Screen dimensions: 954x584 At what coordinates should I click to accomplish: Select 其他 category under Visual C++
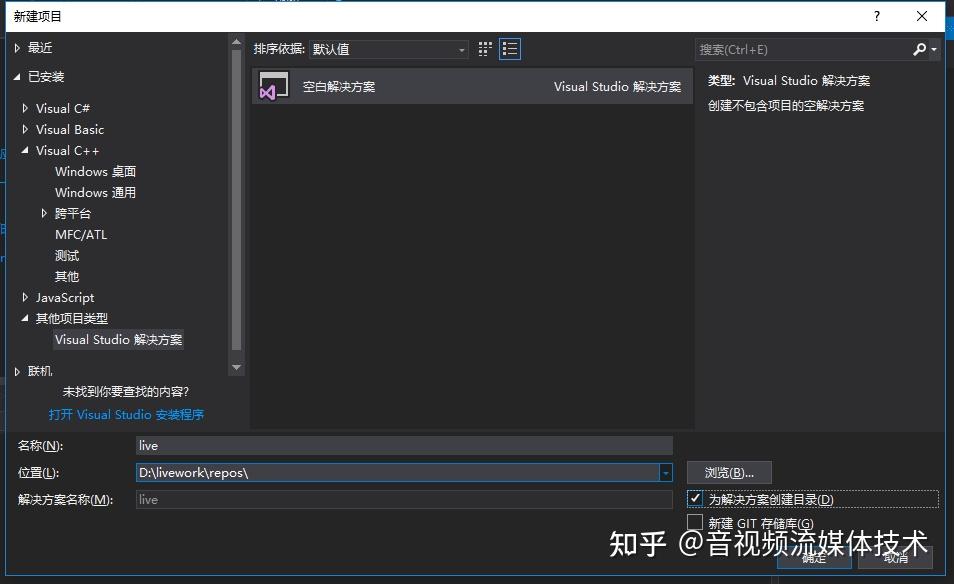(x=67, y=276)
